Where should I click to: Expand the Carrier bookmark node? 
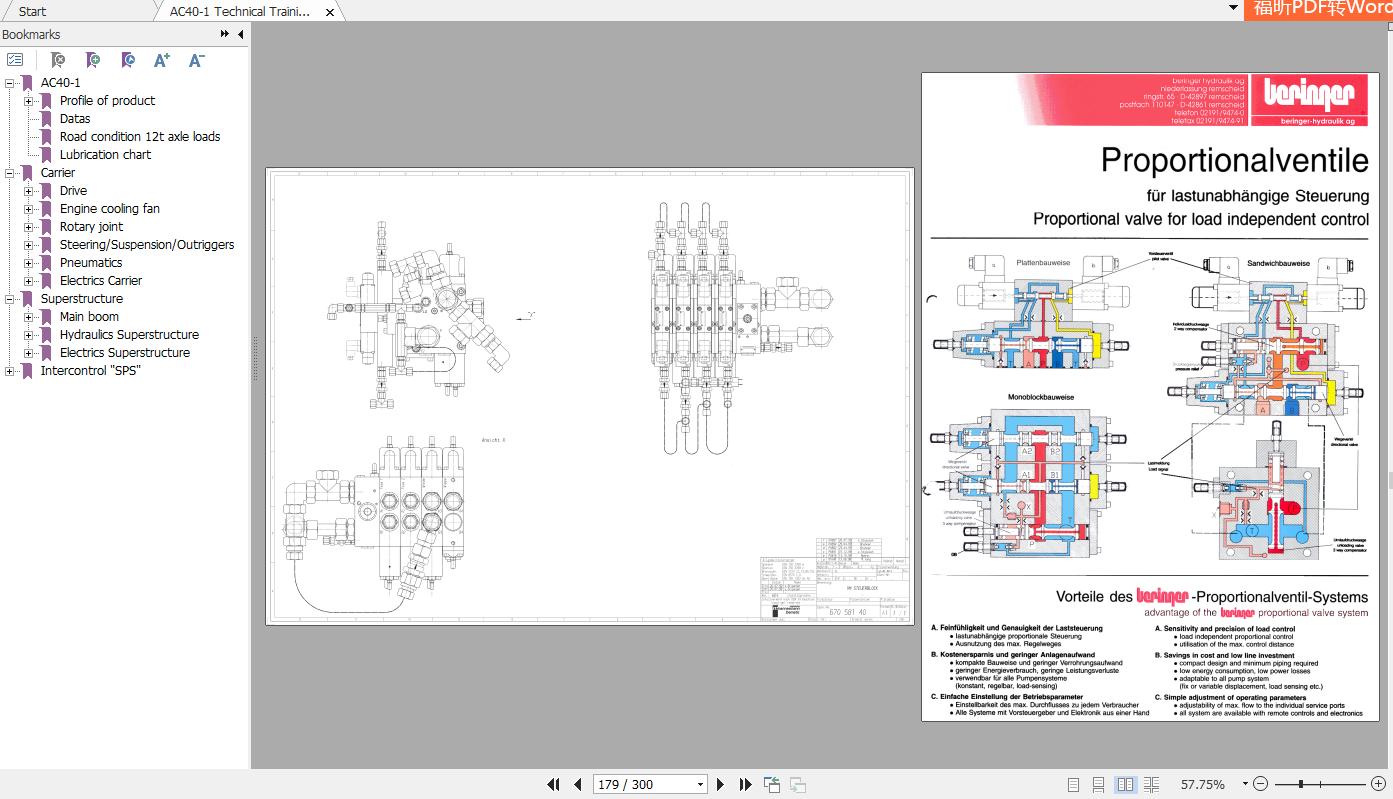pyautogui.click(x=9, y=172)
